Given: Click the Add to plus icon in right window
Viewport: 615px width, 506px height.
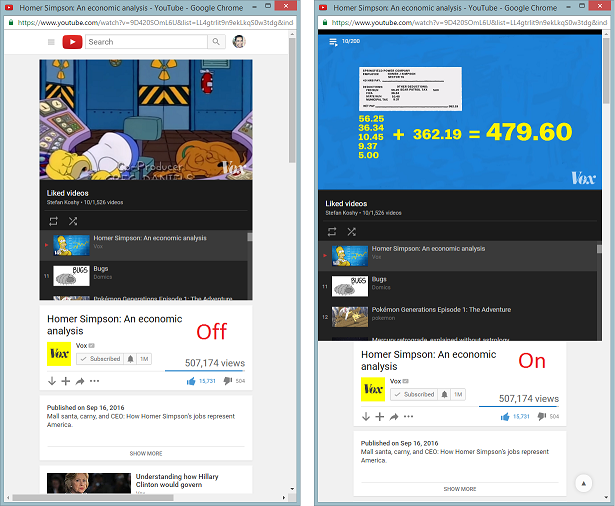Looking at the screenshot, I should (380, 417).
